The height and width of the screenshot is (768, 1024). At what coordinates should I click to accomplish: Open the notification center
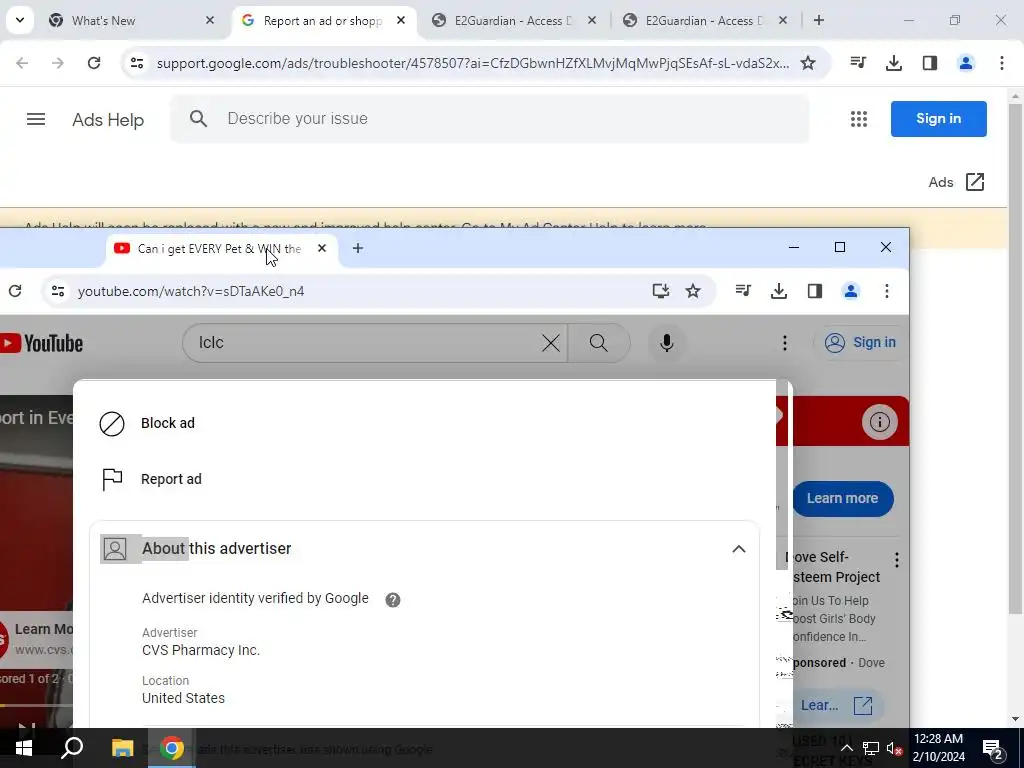(x=993, y=748)
